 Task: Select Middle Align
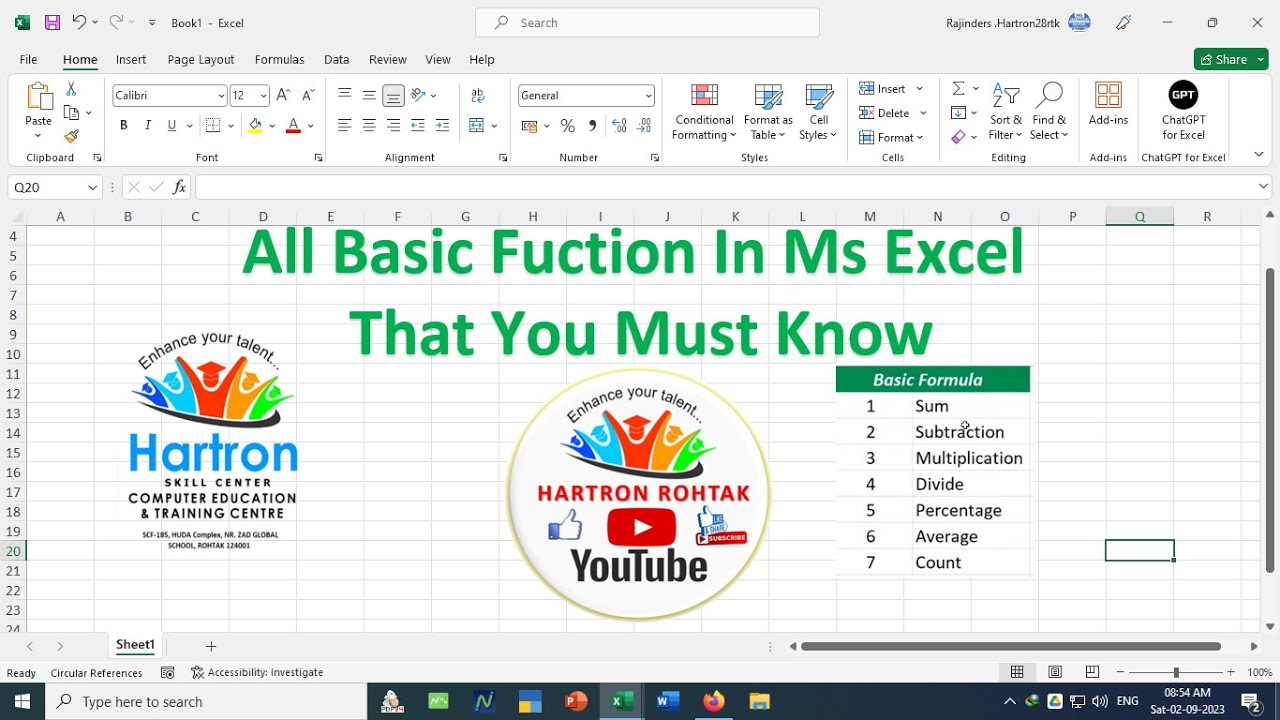[x=369, y=95]
